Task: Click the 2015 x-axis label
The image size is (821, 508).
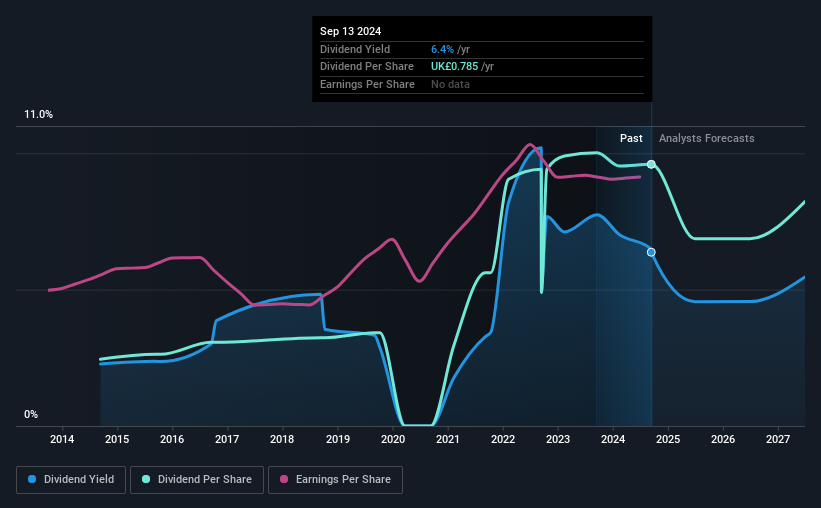Action: pyautogui.click(x=117, y=439)
